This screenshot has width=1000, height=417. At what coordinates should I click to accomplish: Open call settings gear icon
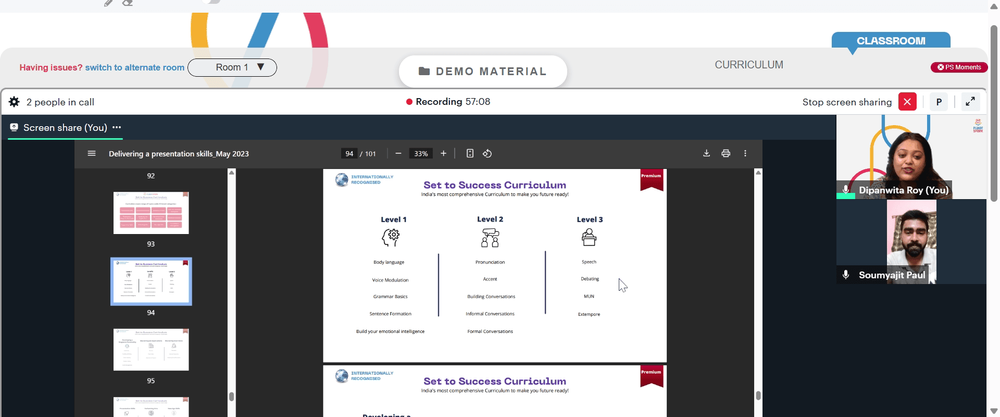pyautogui.click(x=14, y=102)
